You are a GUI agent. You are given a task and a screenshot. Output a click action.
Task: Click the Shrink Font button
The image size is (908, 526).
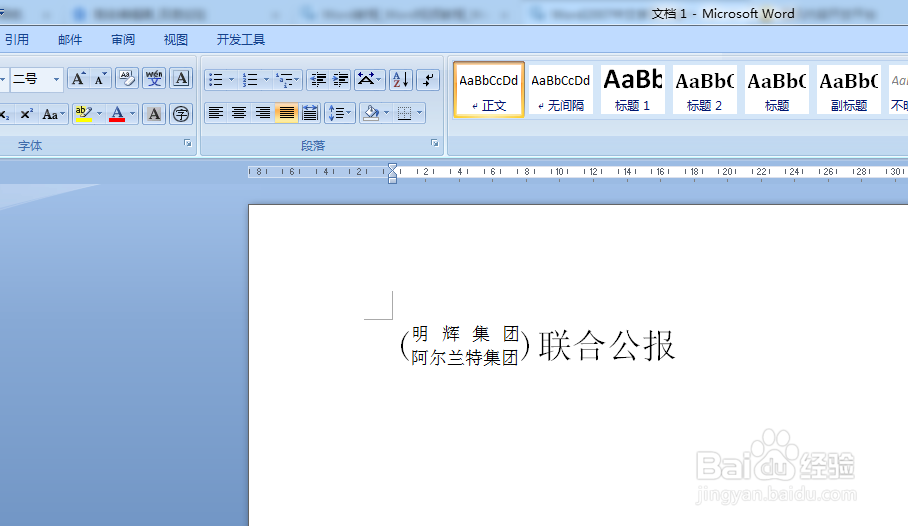pyautogui.click(x=100, y=79)
